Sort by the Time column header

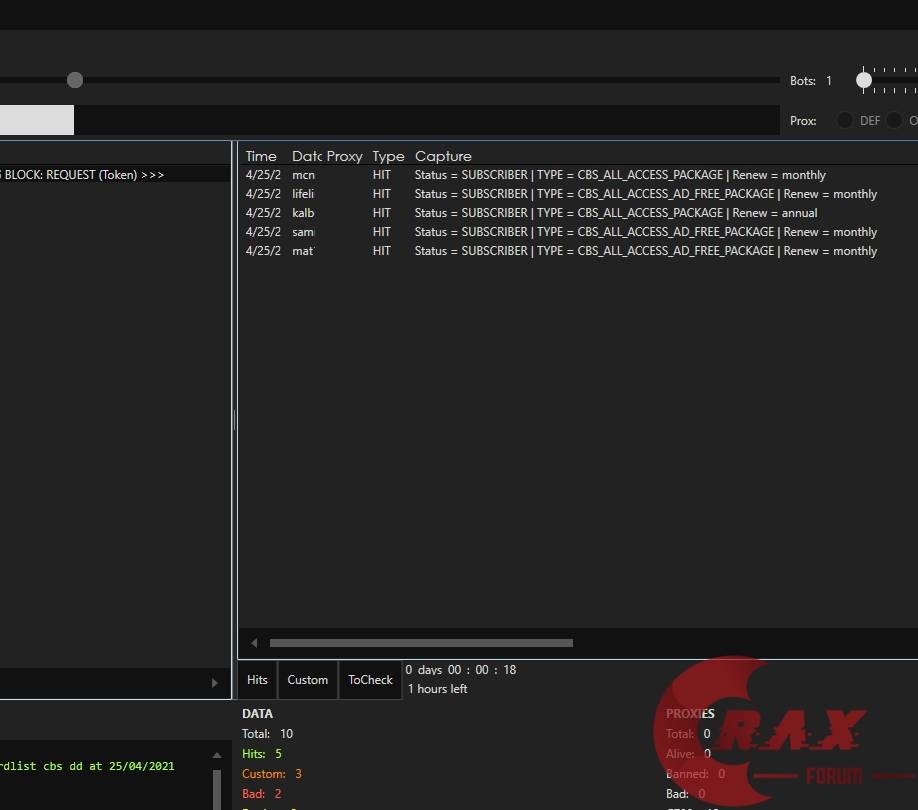[261, 156]
